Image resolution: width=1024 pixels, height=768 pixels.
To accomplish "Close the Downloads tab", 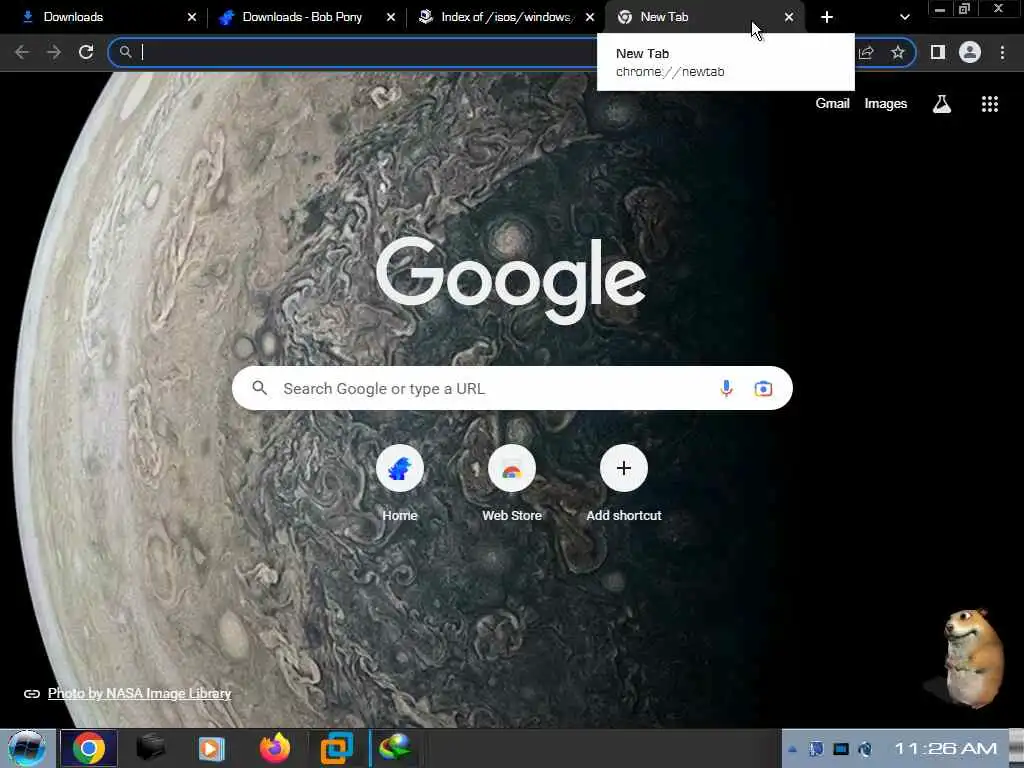I will pyautogui.click(x=192, y=17).
